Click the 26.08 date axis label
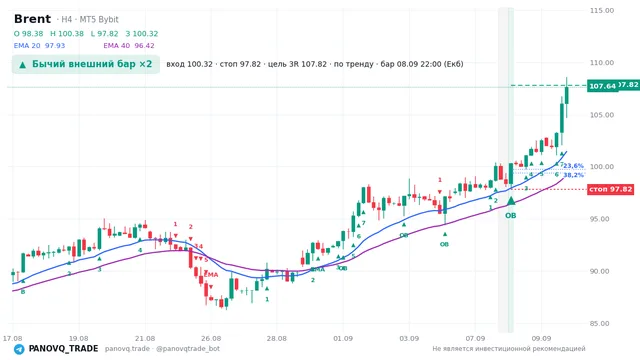The image size is (640, 360). click(x=211, y=338)
